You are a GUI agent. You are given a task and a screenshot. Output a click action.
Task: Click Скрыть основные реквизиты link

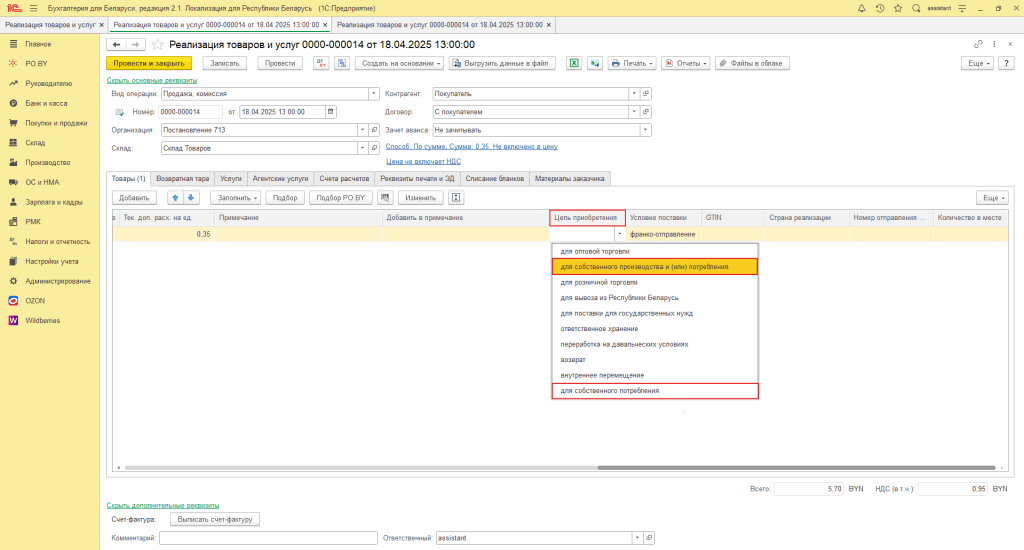point(152,80)
